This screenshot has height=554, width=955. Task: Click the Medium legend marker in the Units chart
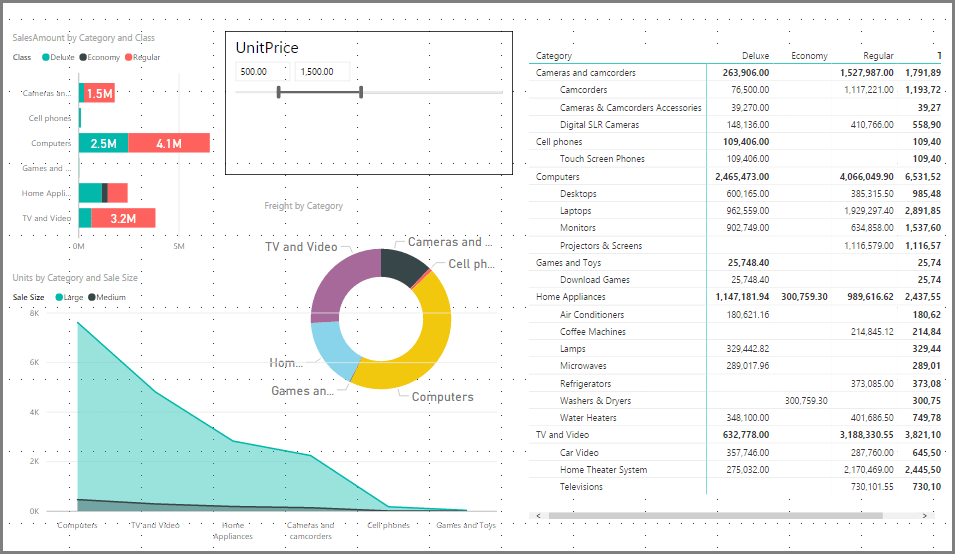[x=92, y=297]
